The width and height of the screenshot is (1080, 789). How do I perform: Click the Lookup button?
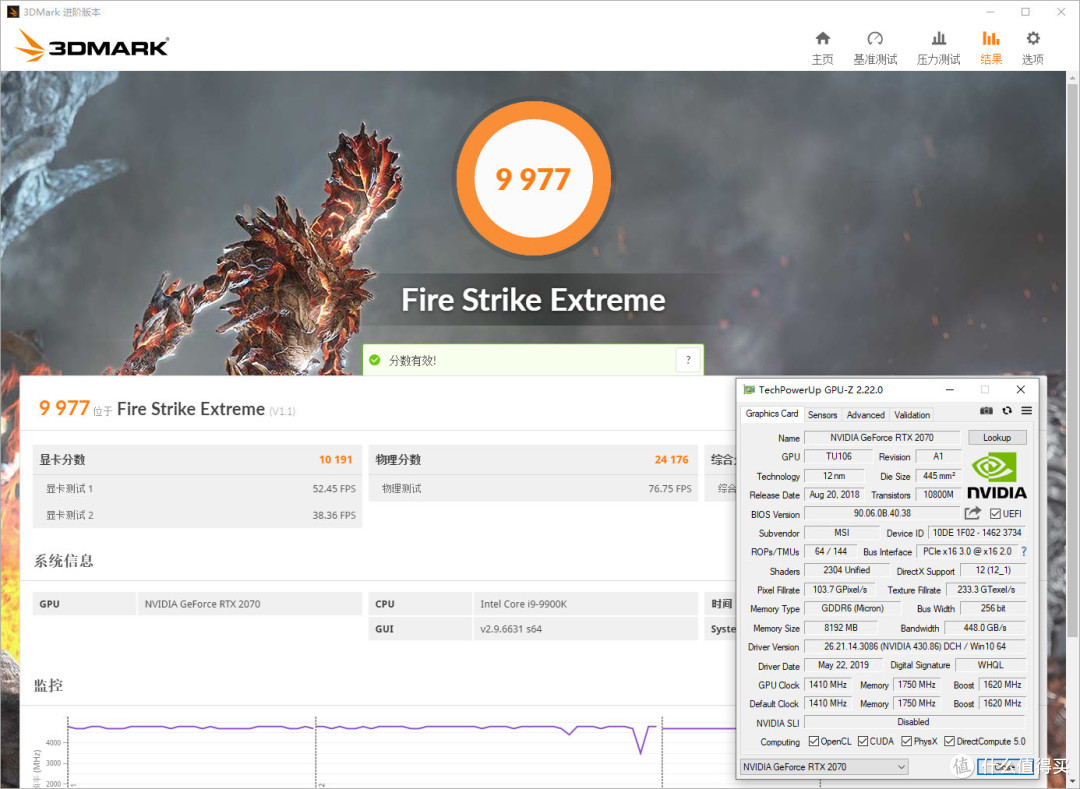(996, 438)
